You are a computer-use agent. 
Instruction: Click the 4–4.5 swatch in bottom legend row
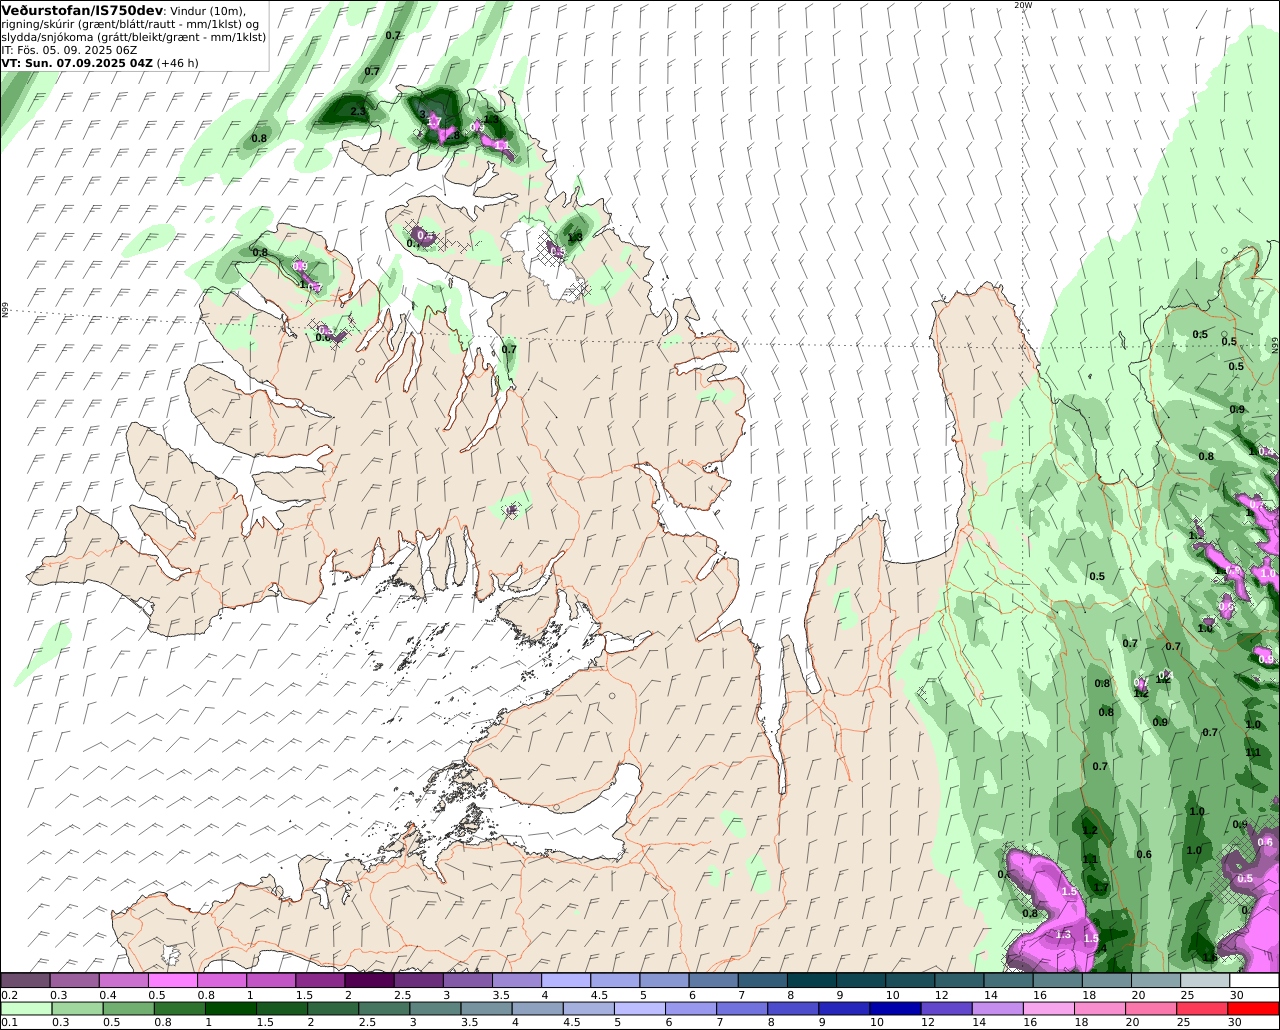coord(537,1009)
